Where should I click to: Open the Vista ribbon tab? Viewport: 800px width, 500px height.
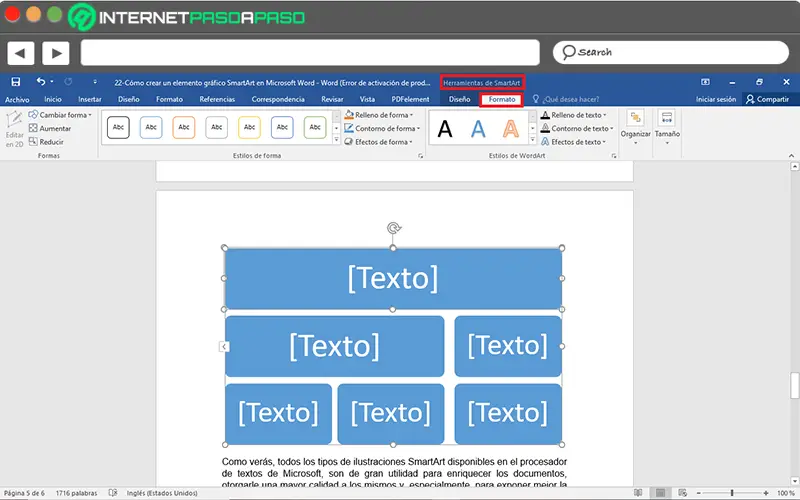tap(367, 99)
